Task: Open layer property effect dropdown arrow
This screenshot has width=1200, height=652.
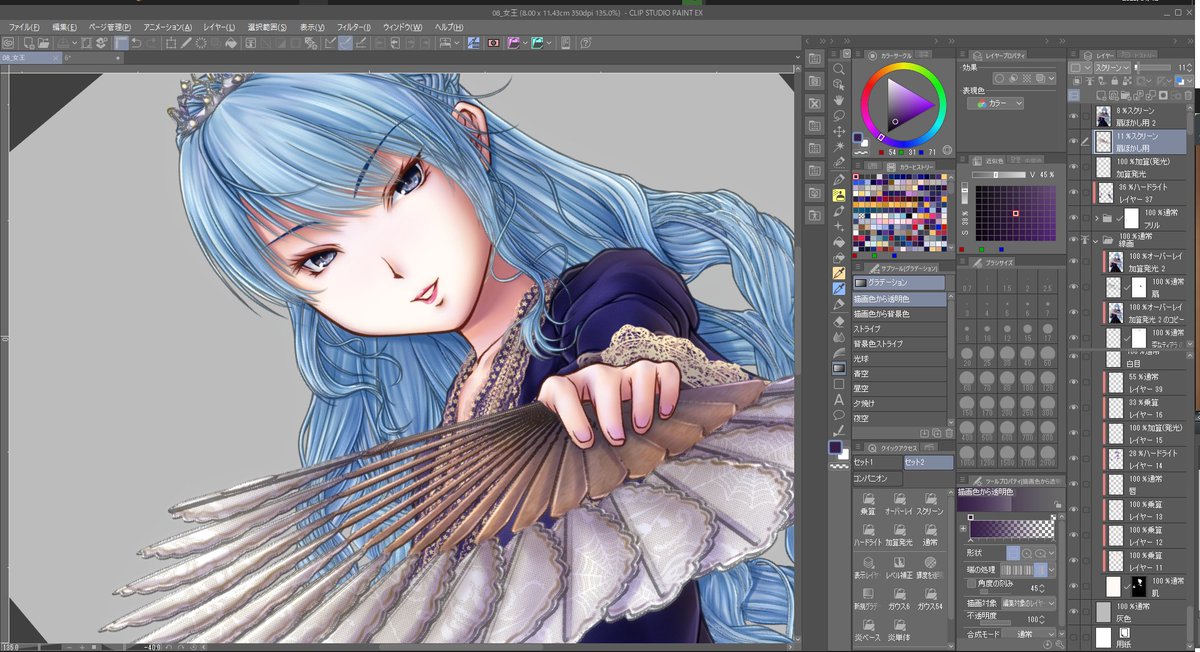Action: click(1051, 78)
